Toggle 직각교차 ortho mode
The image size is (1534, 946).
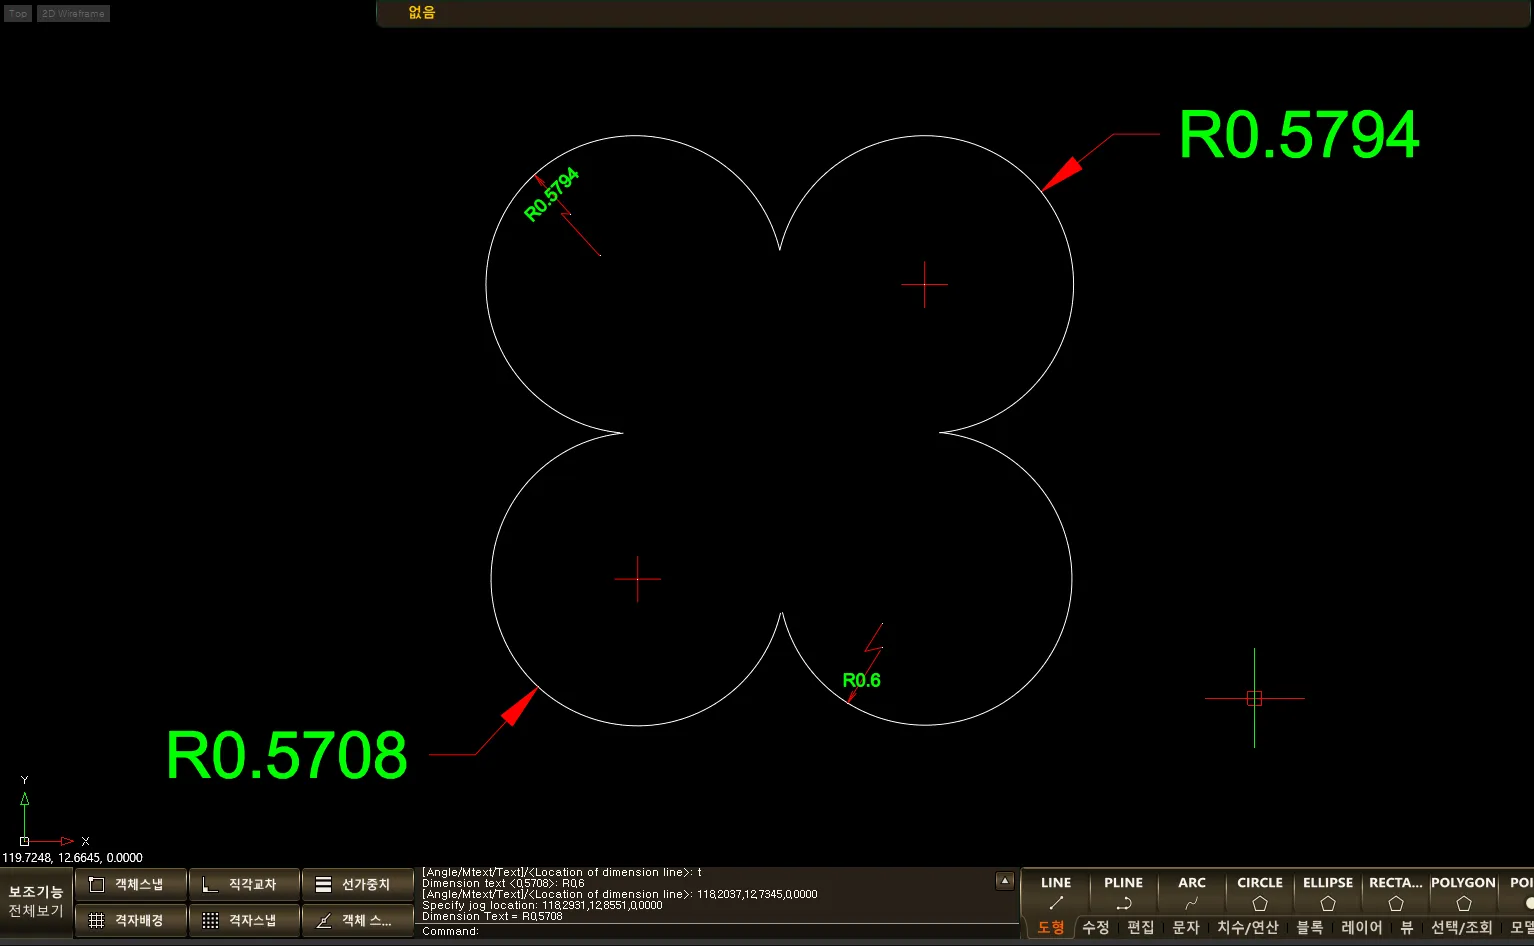[244, 885]
